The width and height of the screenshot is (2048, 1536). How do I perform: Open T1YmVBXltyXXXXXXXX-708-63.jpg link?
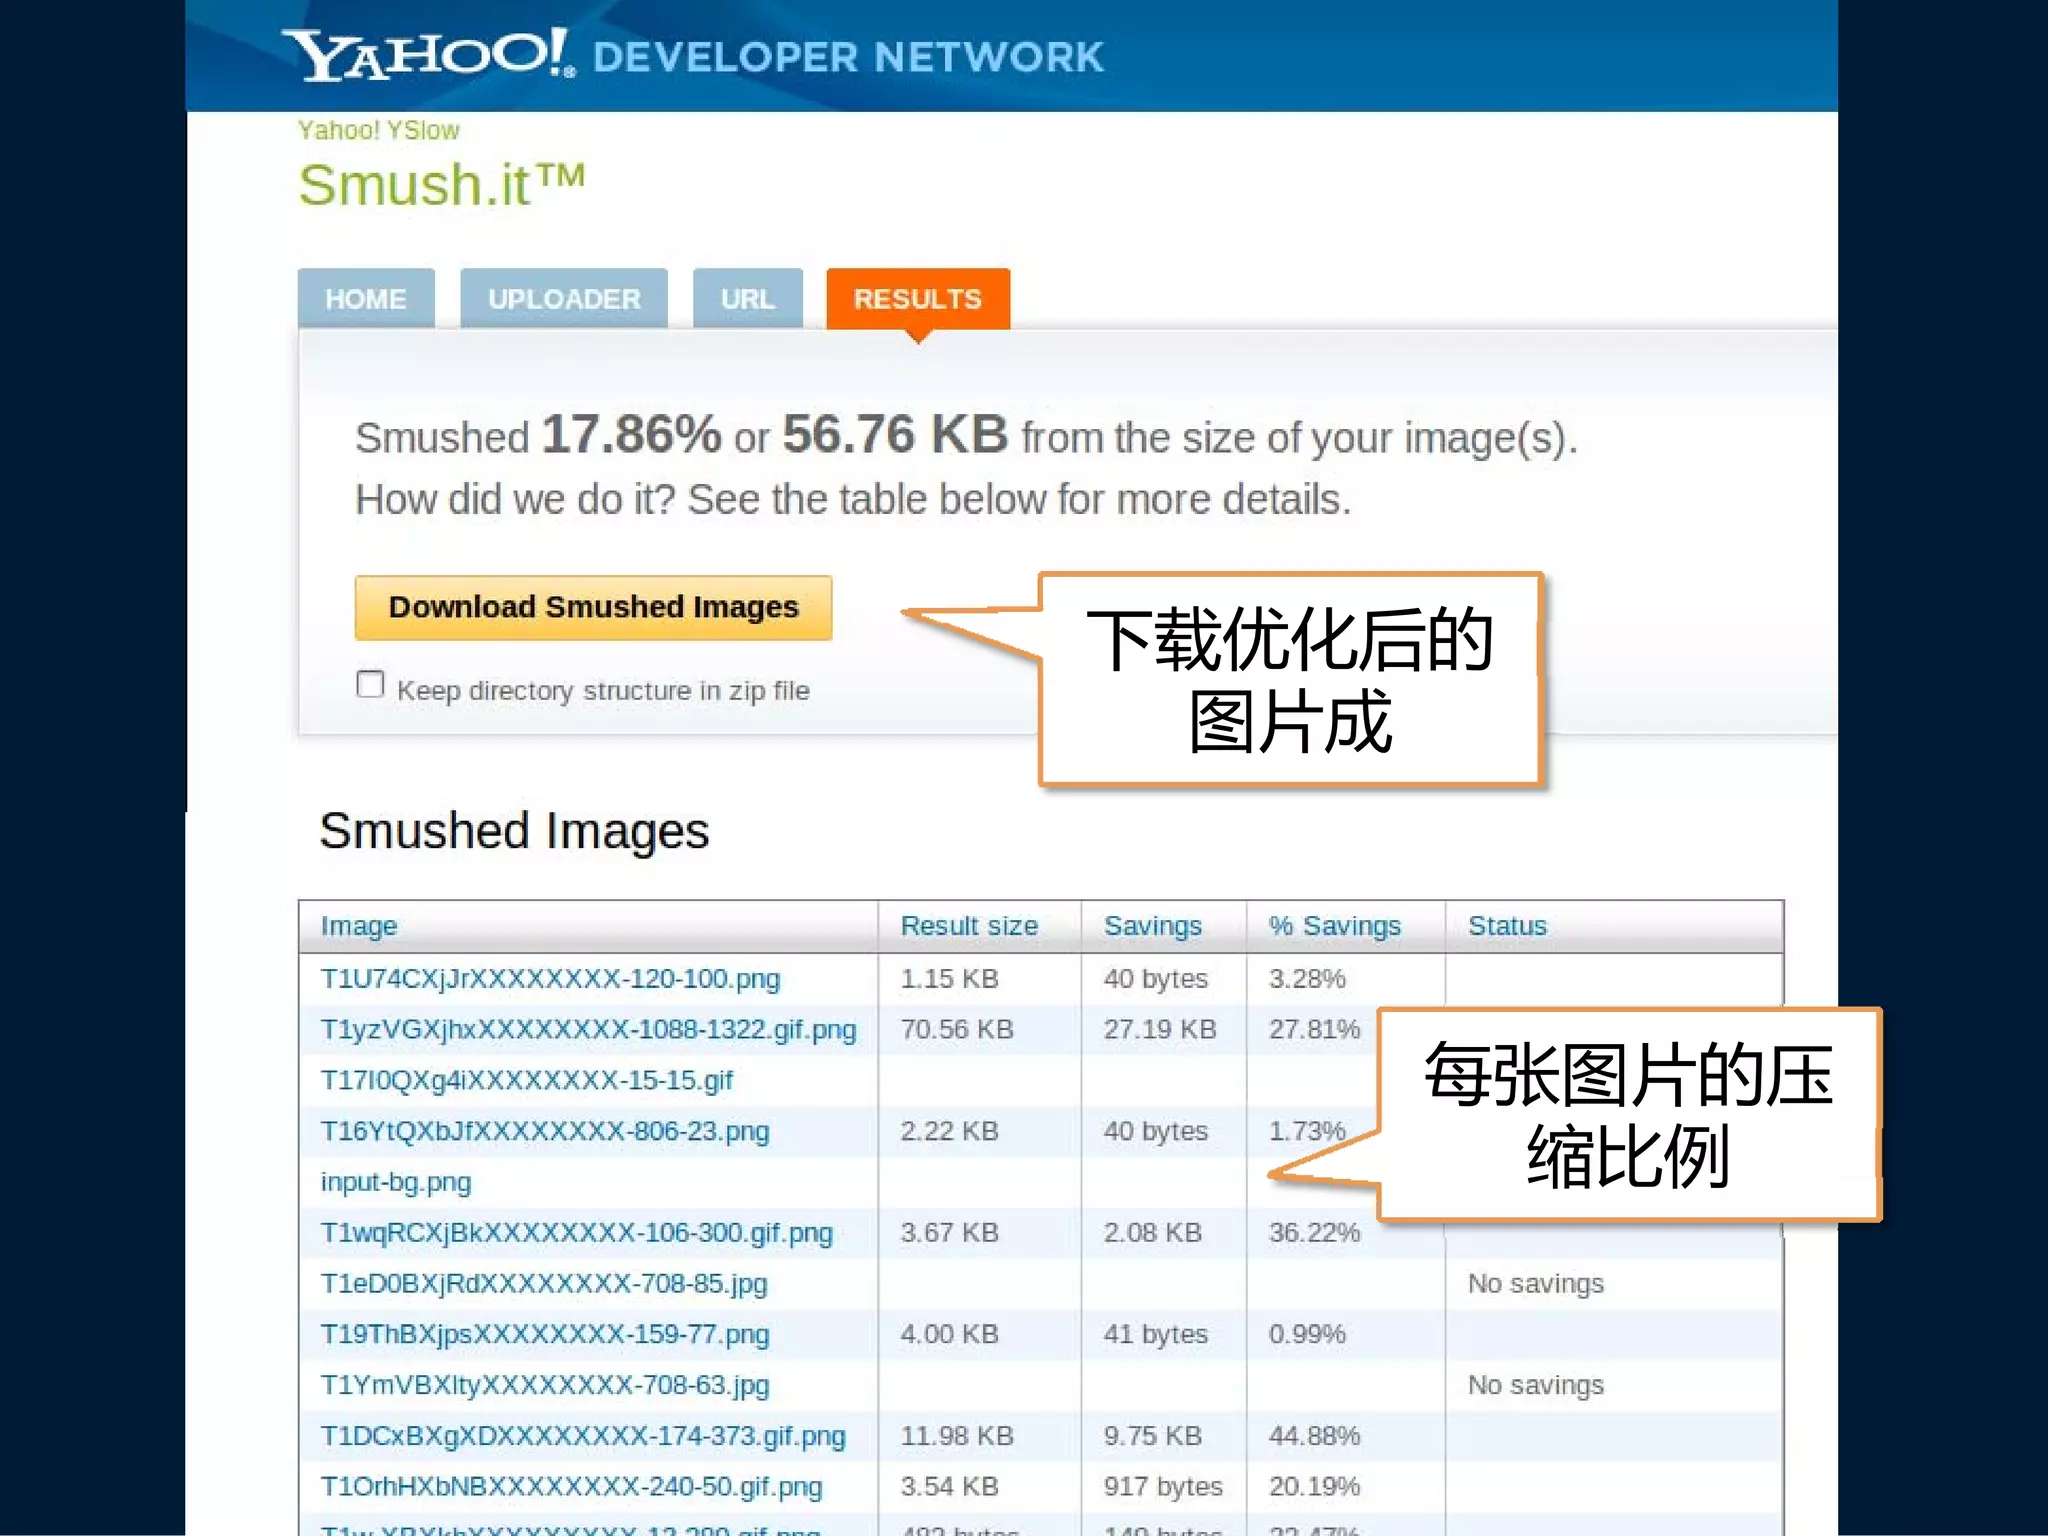(545, 1385)
